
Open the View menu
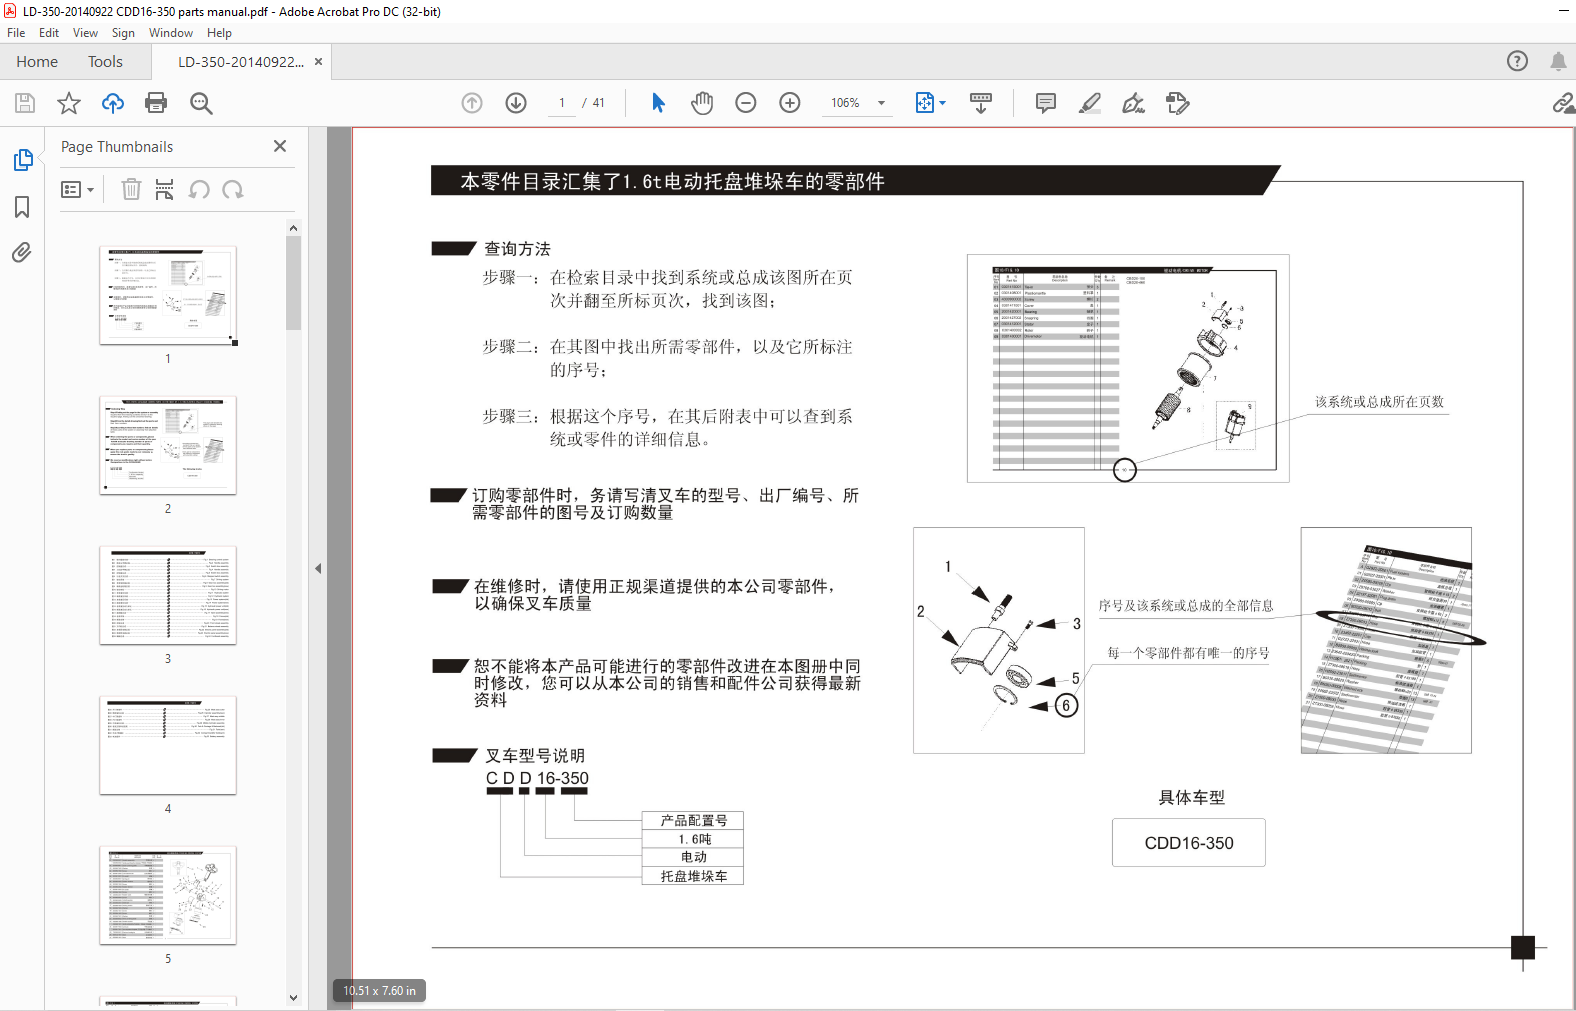pos(85,33)
